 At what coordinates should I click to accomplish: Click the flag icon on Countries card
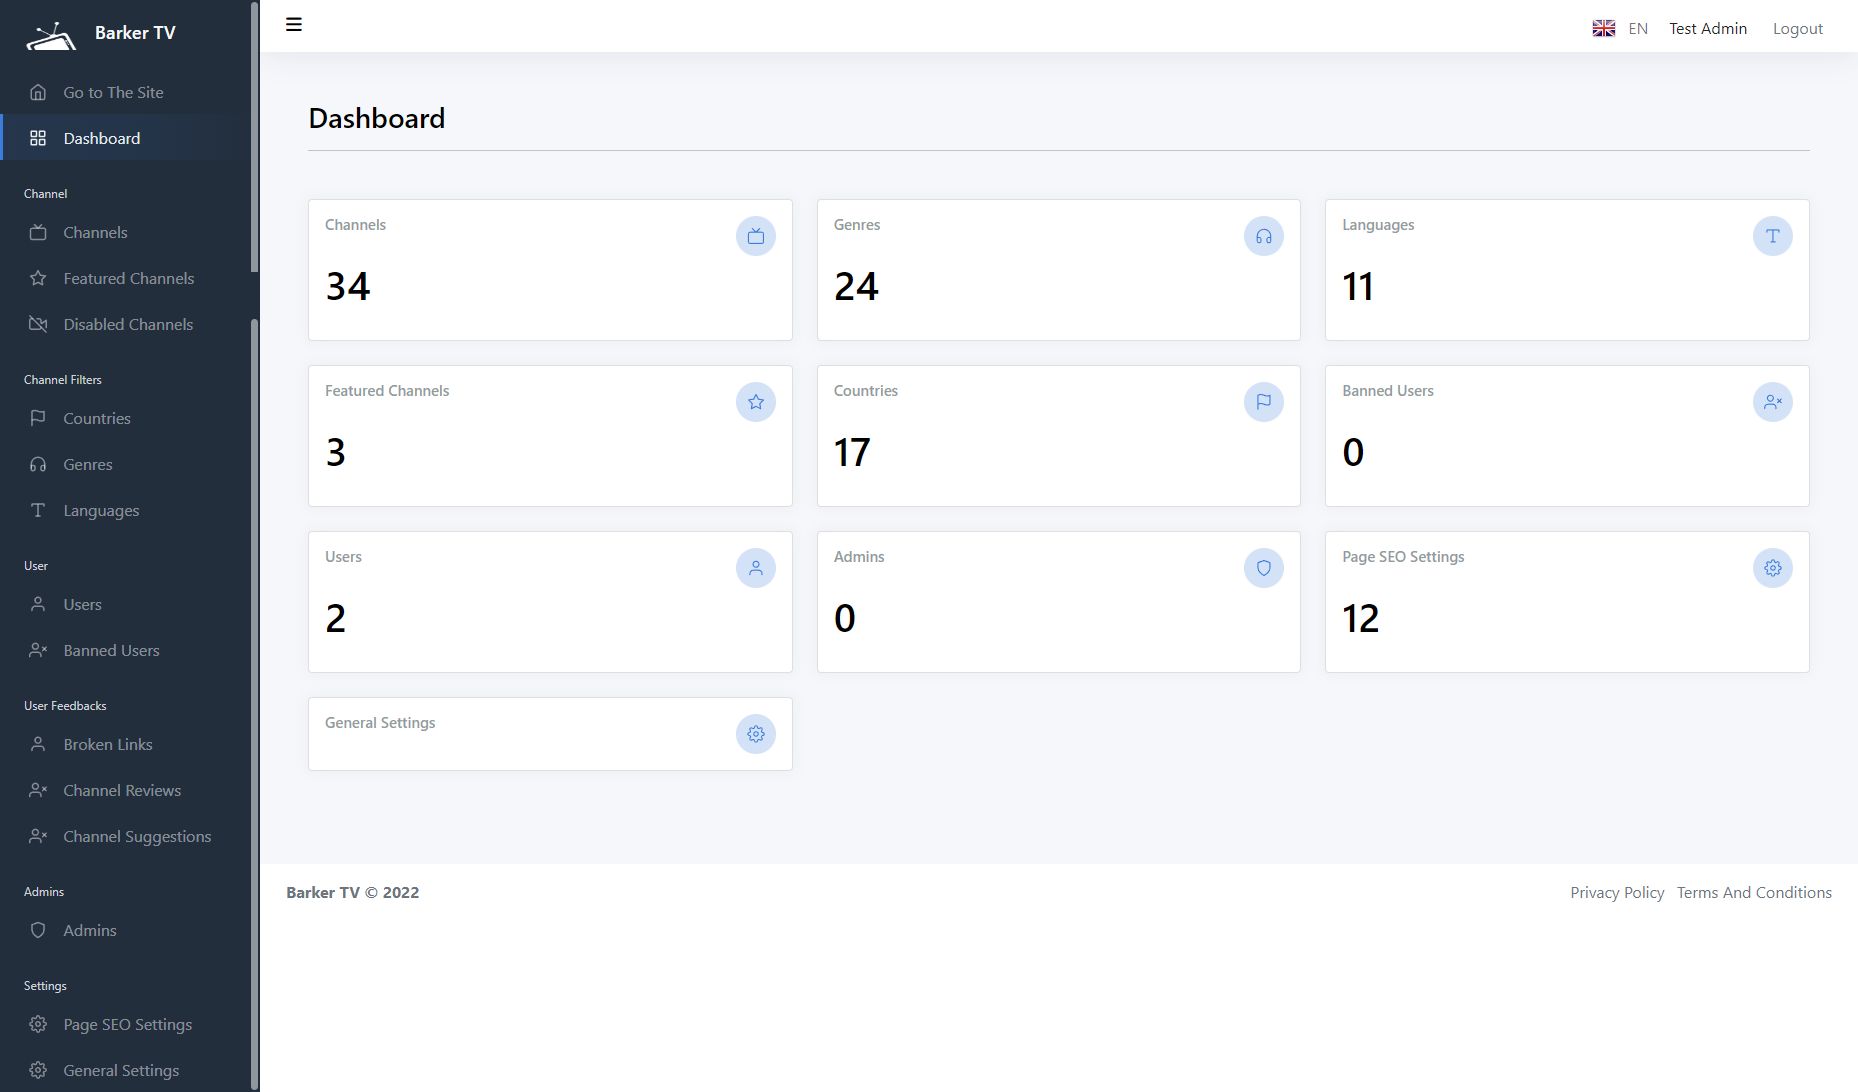click(x=1264, y=402)
